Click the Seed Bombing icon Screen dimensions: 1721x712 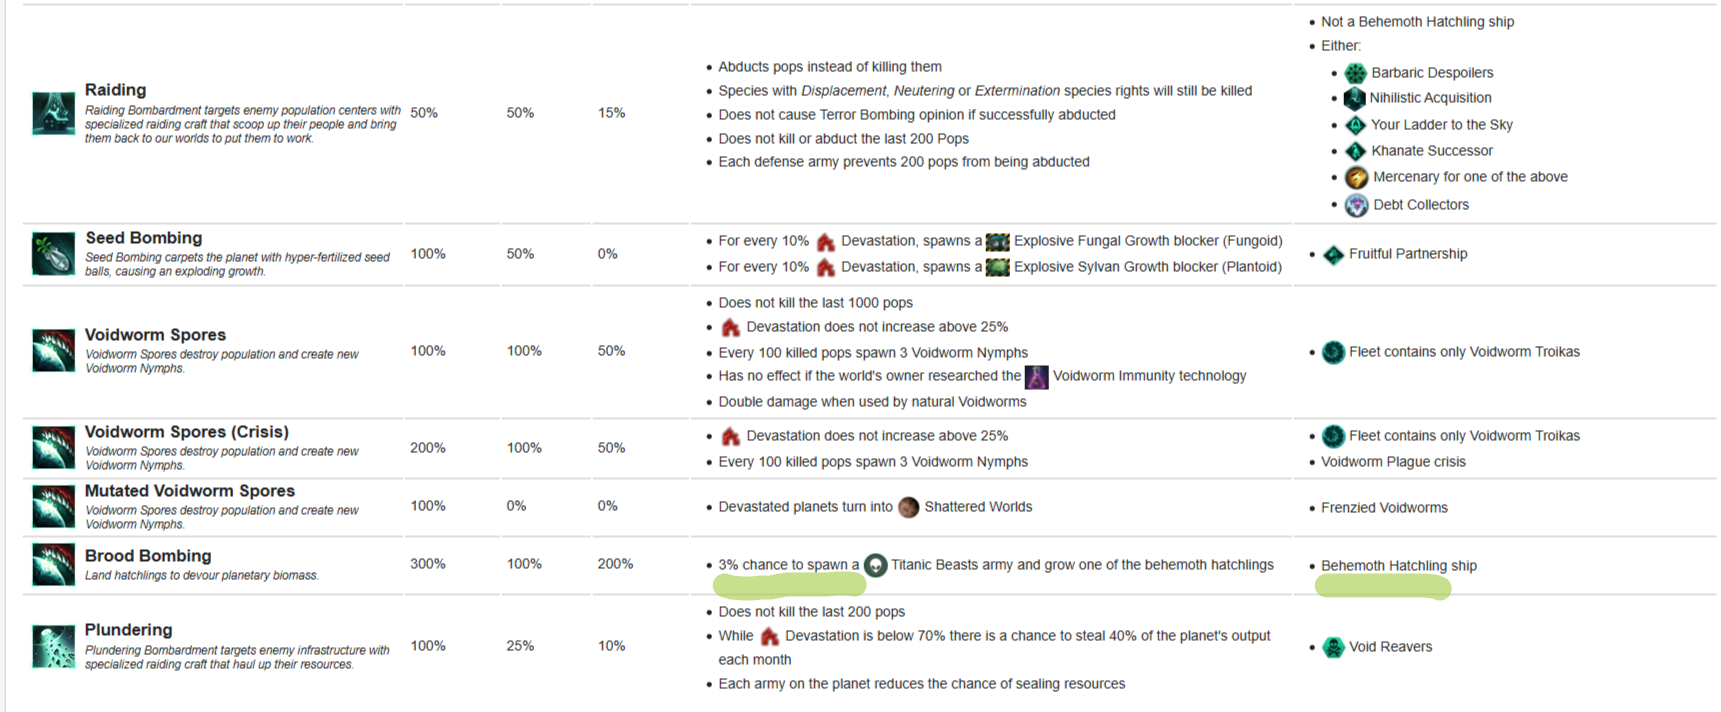[53, 253]
